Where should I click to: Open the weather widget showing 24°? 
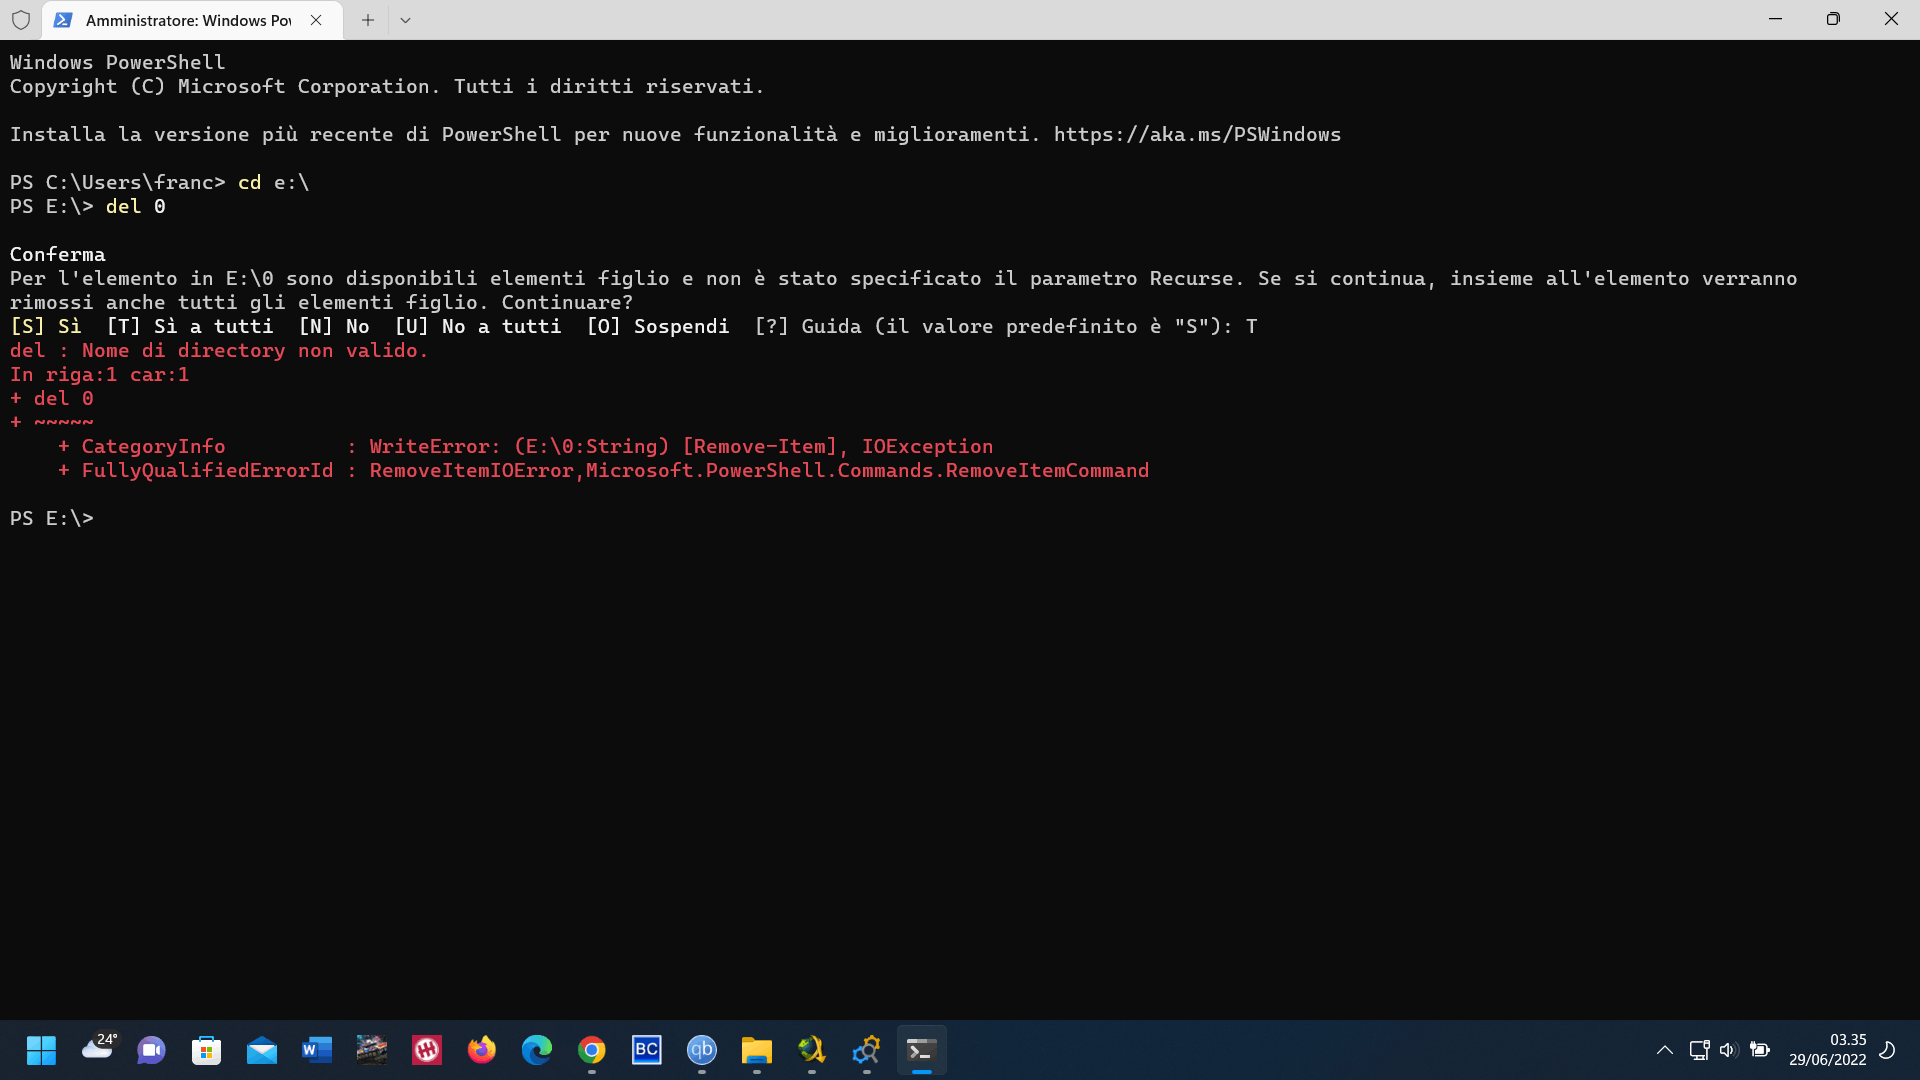(97, 1048)
